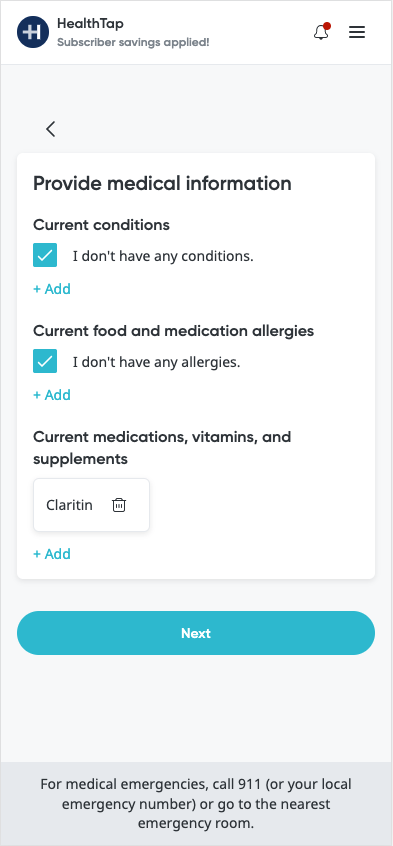The width and height of the screenshot is (393, 846).
Task: Uncheck the no conditions checkbox
Action: [x=45, y=255]
